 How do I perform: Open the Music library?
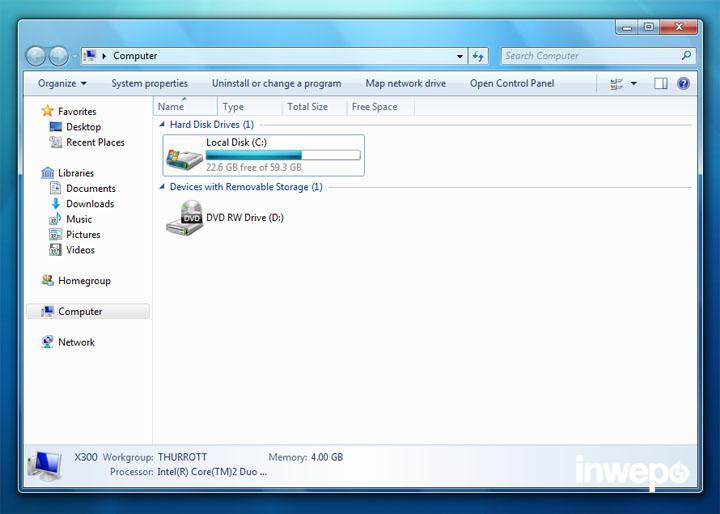(79, 219)
